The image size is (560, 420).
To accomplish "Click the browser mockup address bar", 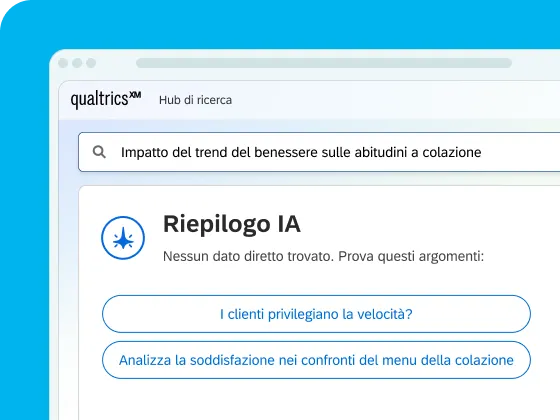I will tap(324, 63).
